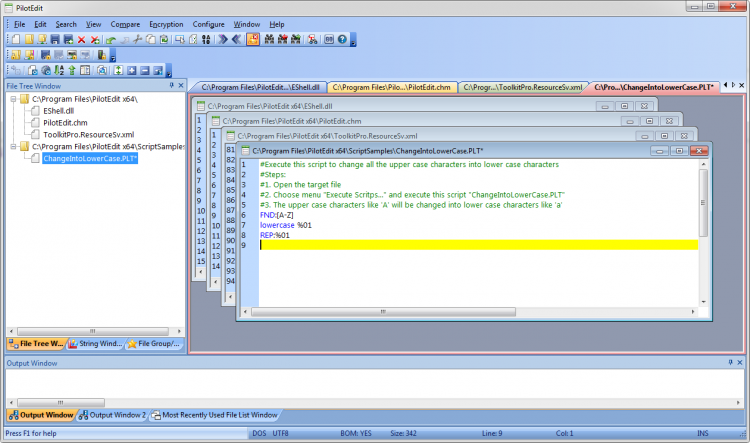Viewport: 750px width, 443px height.
Task: Switch to the File Group panel tab
Action: click(x=154, y=343)
